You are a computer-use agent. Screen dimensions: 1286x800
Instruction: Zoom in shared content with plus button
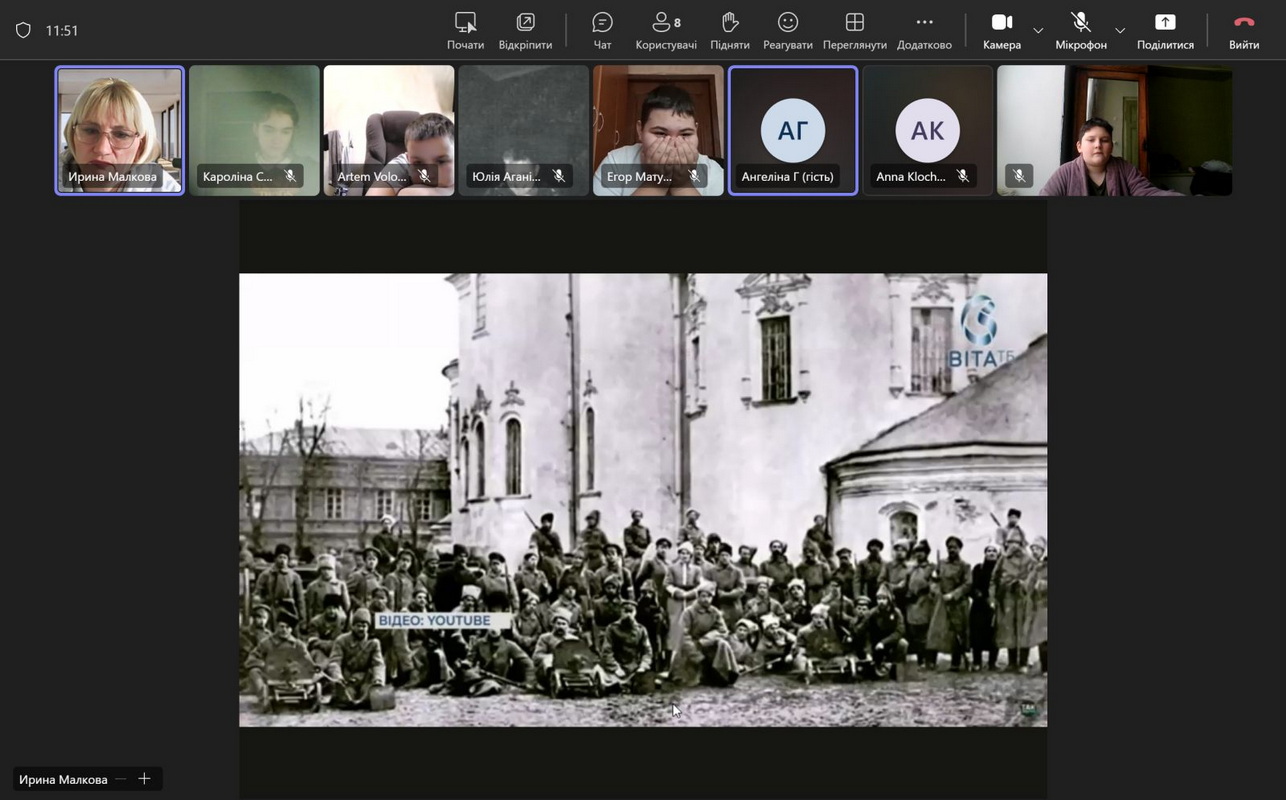tap(144, 779)
